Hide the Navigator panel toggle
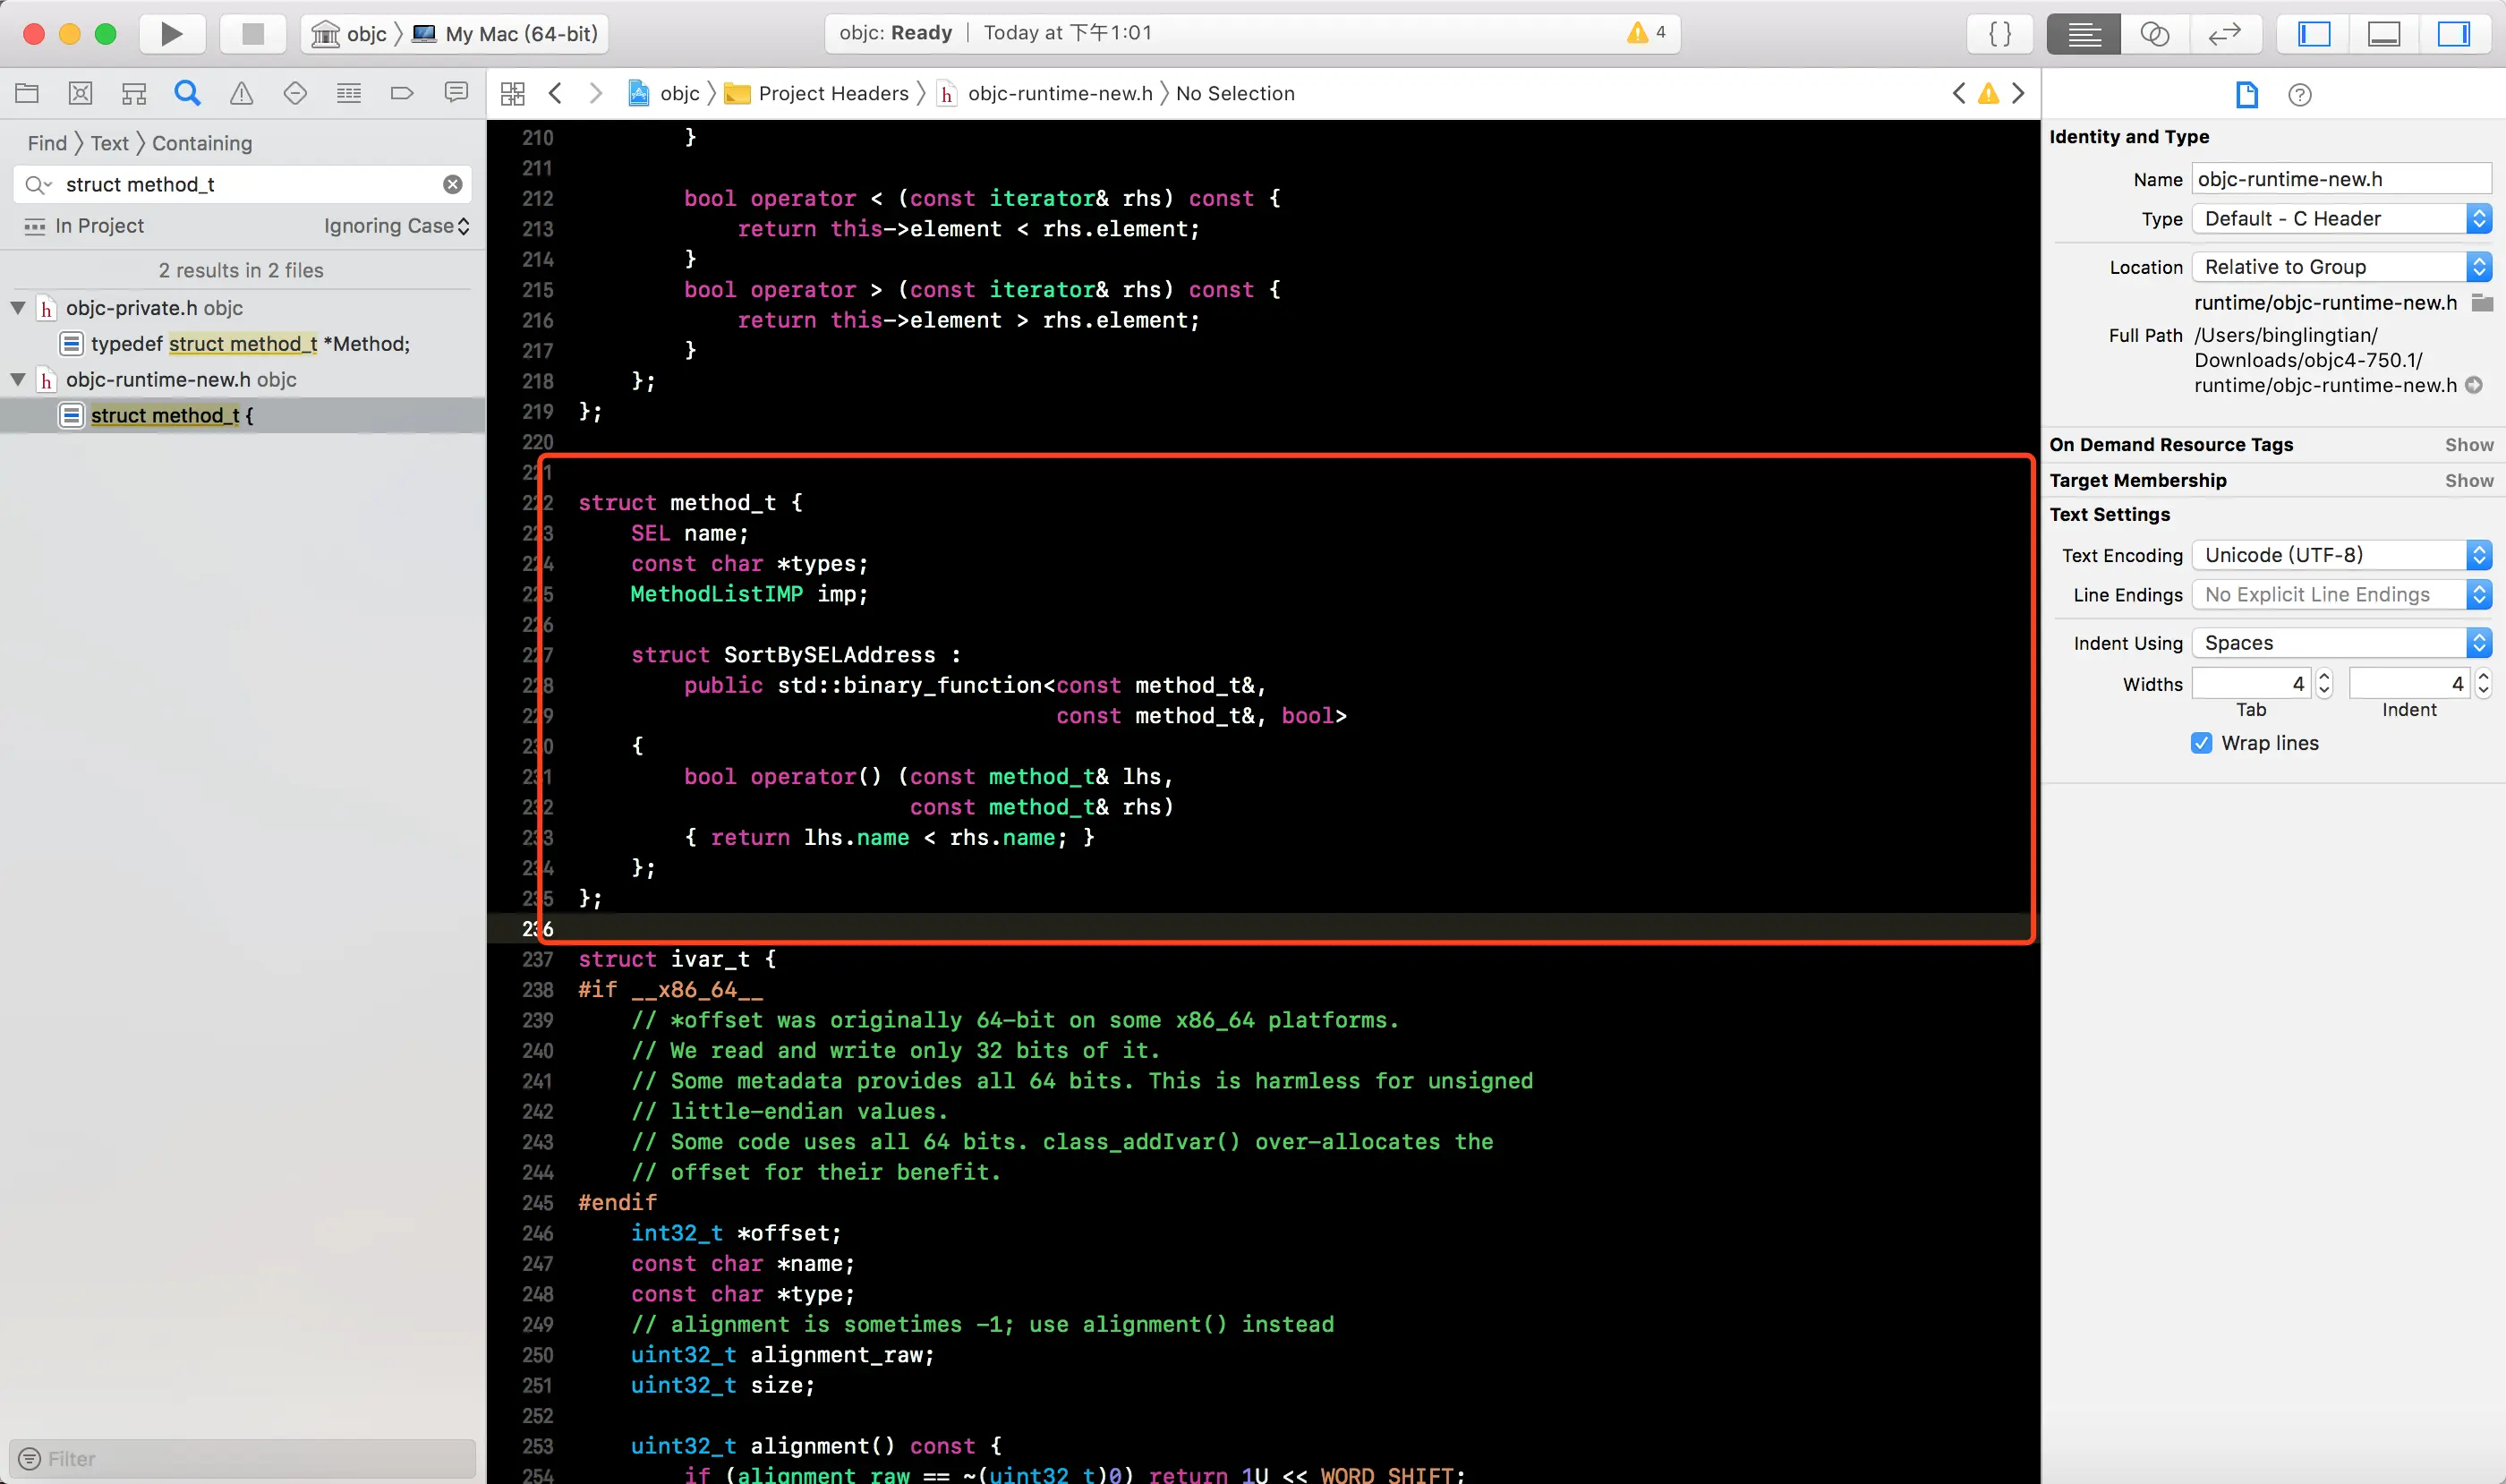The image size is (2506, 1484). click(2314, 33)
